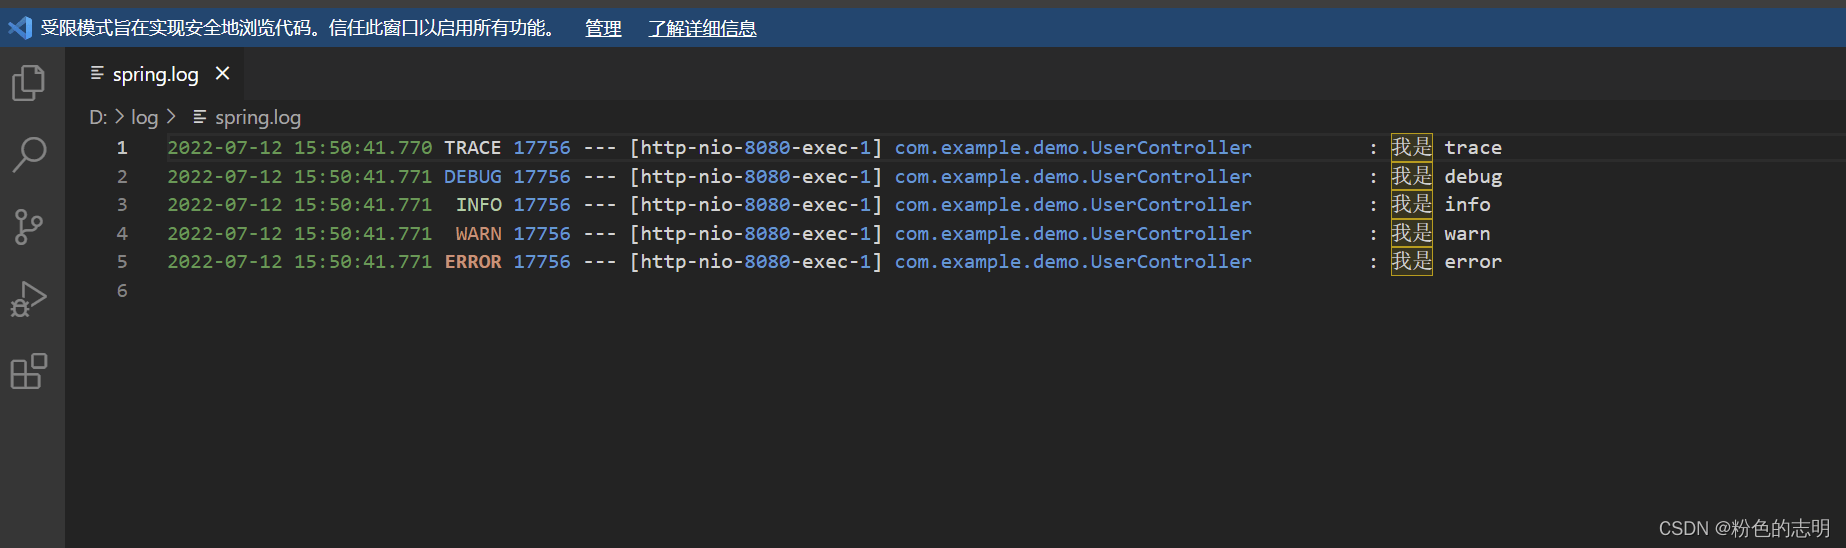Screen dimensions: 1846x548
Task: Open the Source Control view
Action: 29,227
